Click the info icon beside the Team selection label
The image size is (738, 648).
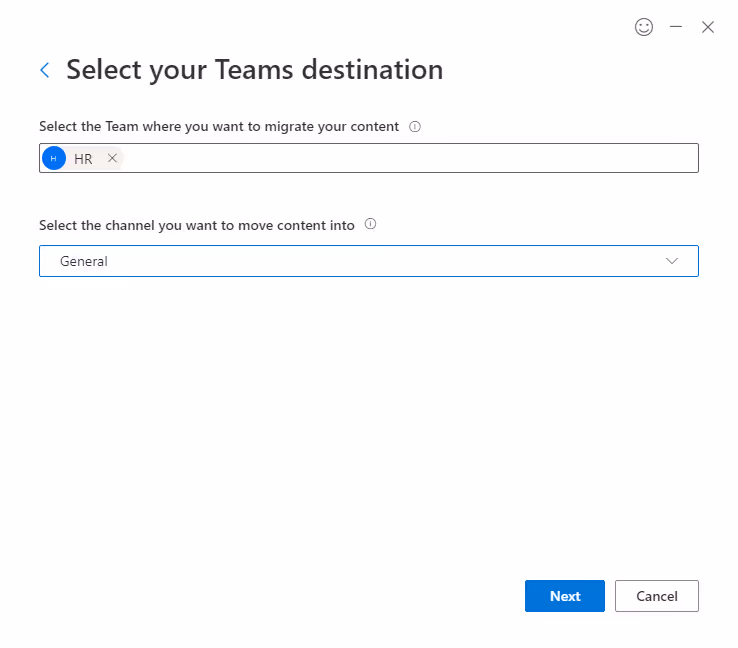pyautogui.click(x=415, y=127)
